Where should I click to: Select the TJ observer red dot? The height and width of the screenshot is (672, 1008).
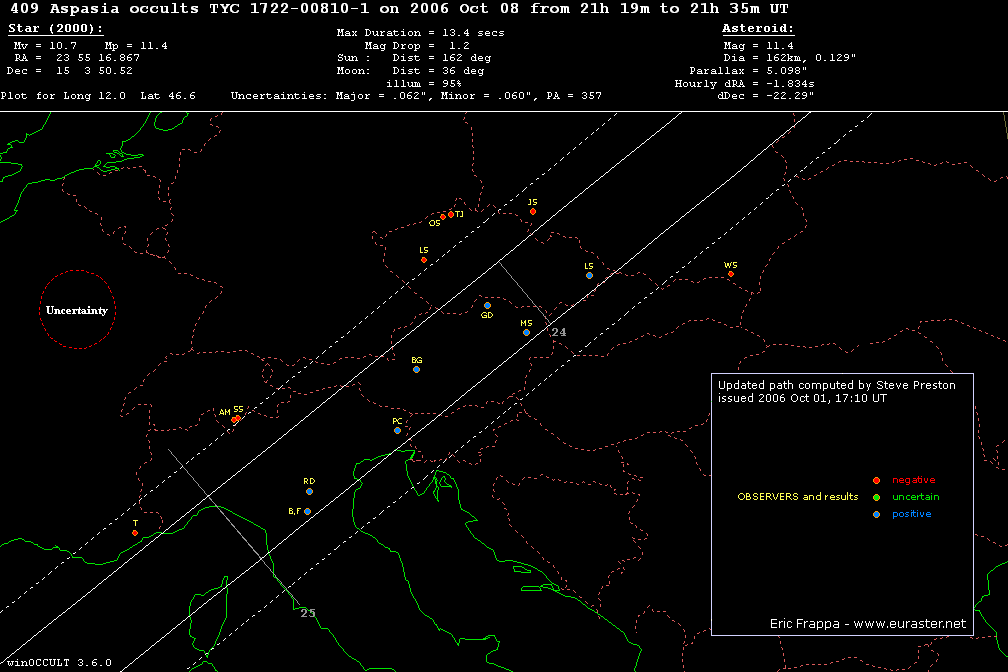click(x=451, y=214)
